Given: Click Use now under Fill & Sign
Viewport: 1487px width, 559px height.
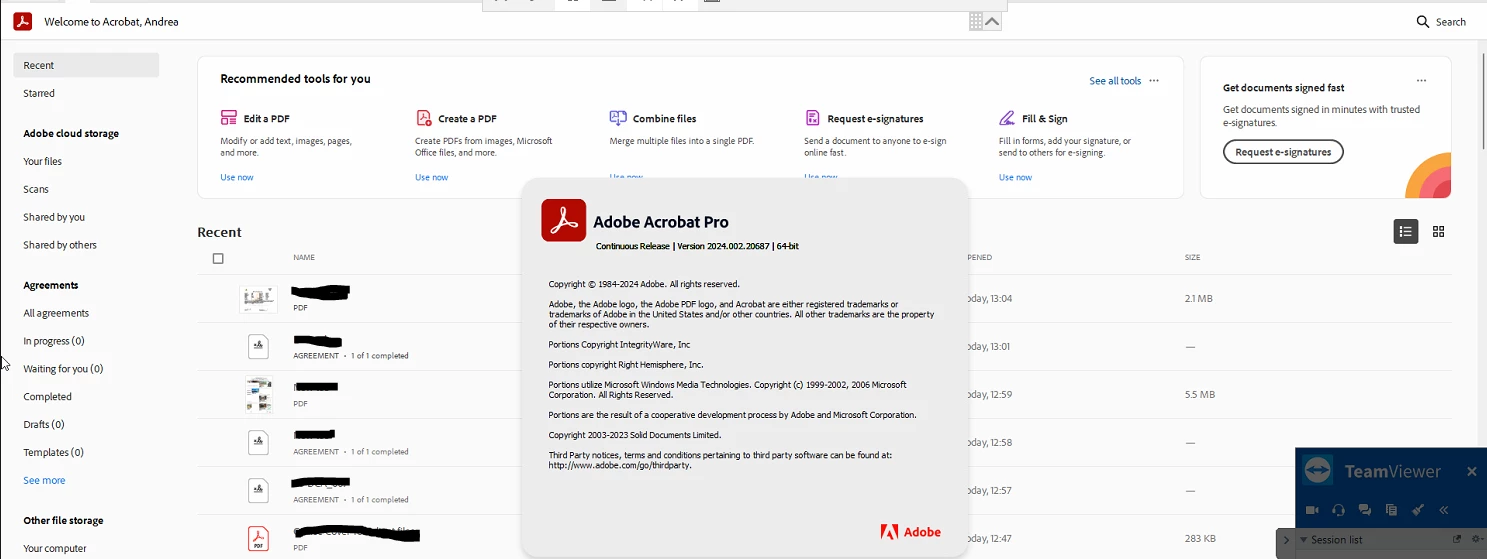Looking at the screenshot, I should point(1015,177).
